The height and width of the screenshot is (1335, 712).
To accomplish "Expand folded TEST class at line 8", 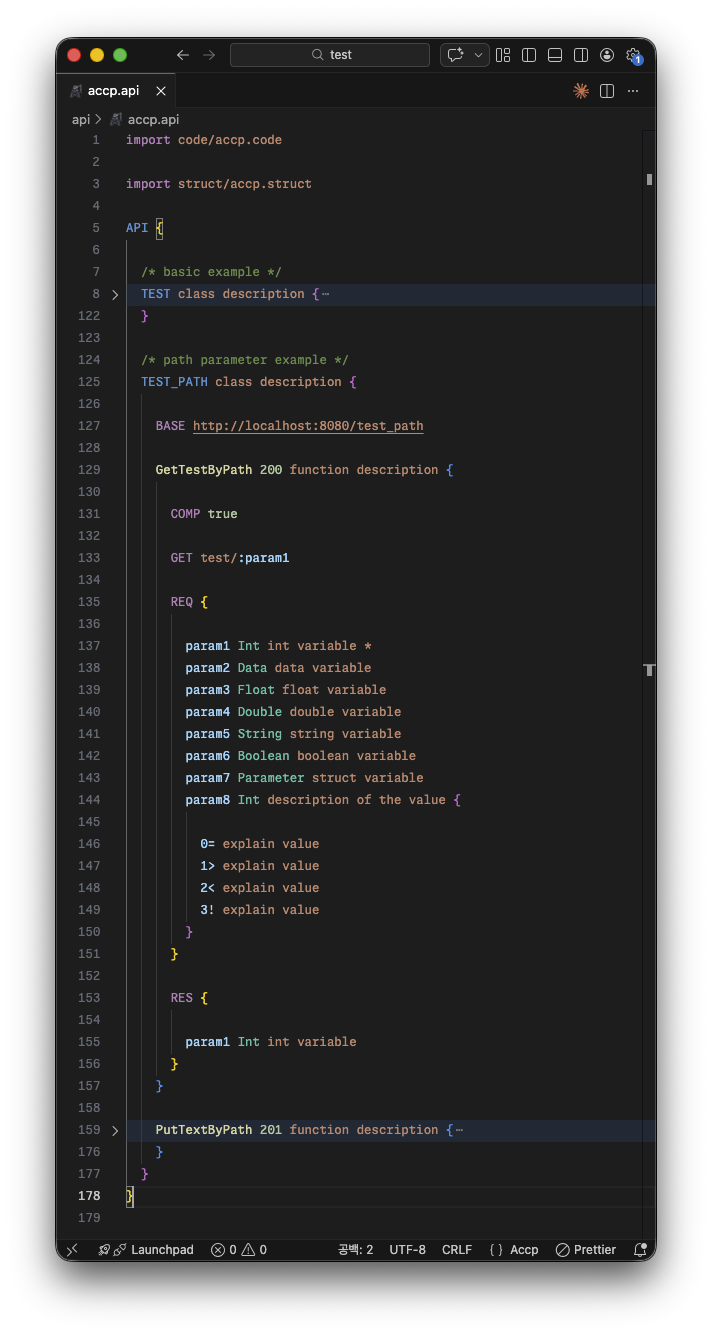I will 115,294.
